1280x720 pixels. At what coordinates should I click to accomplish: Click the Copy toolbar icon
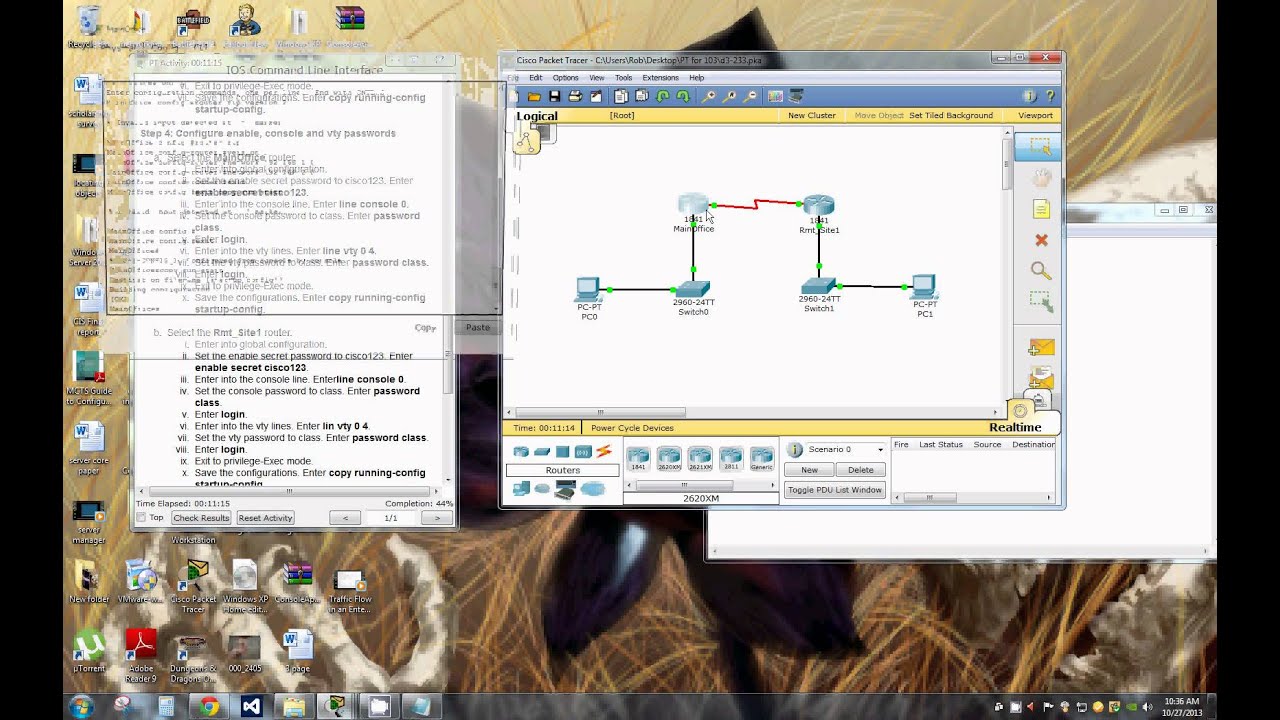(x=621, y=96)
